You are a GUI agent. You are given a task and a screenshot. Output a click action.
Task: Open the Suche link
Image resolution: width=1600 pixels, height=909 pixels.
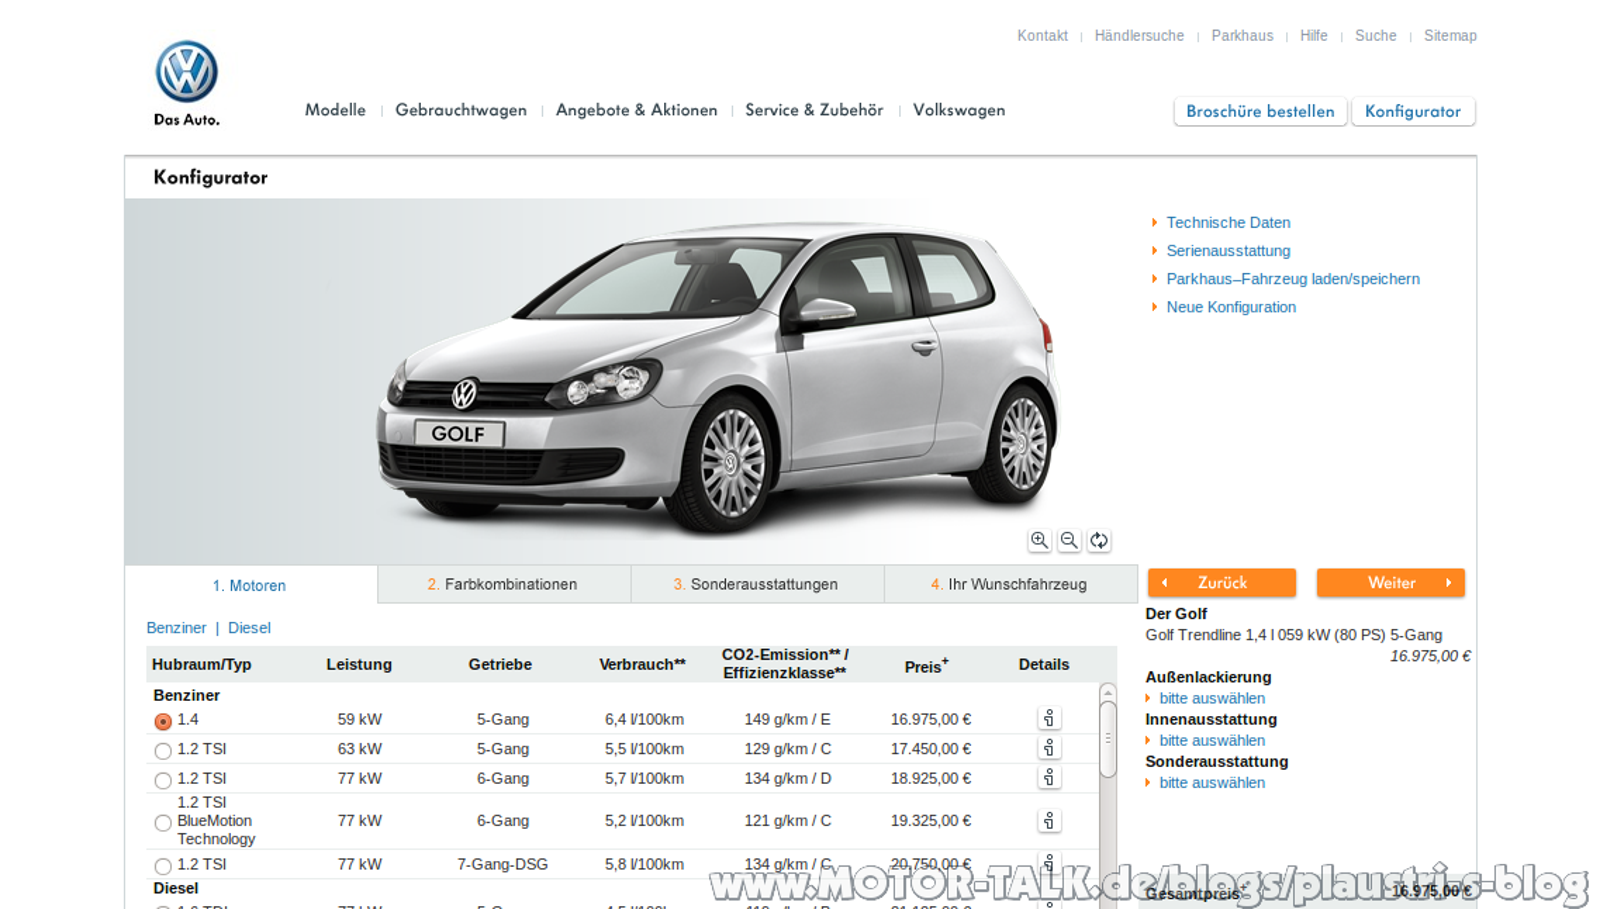click(1375, 36)
